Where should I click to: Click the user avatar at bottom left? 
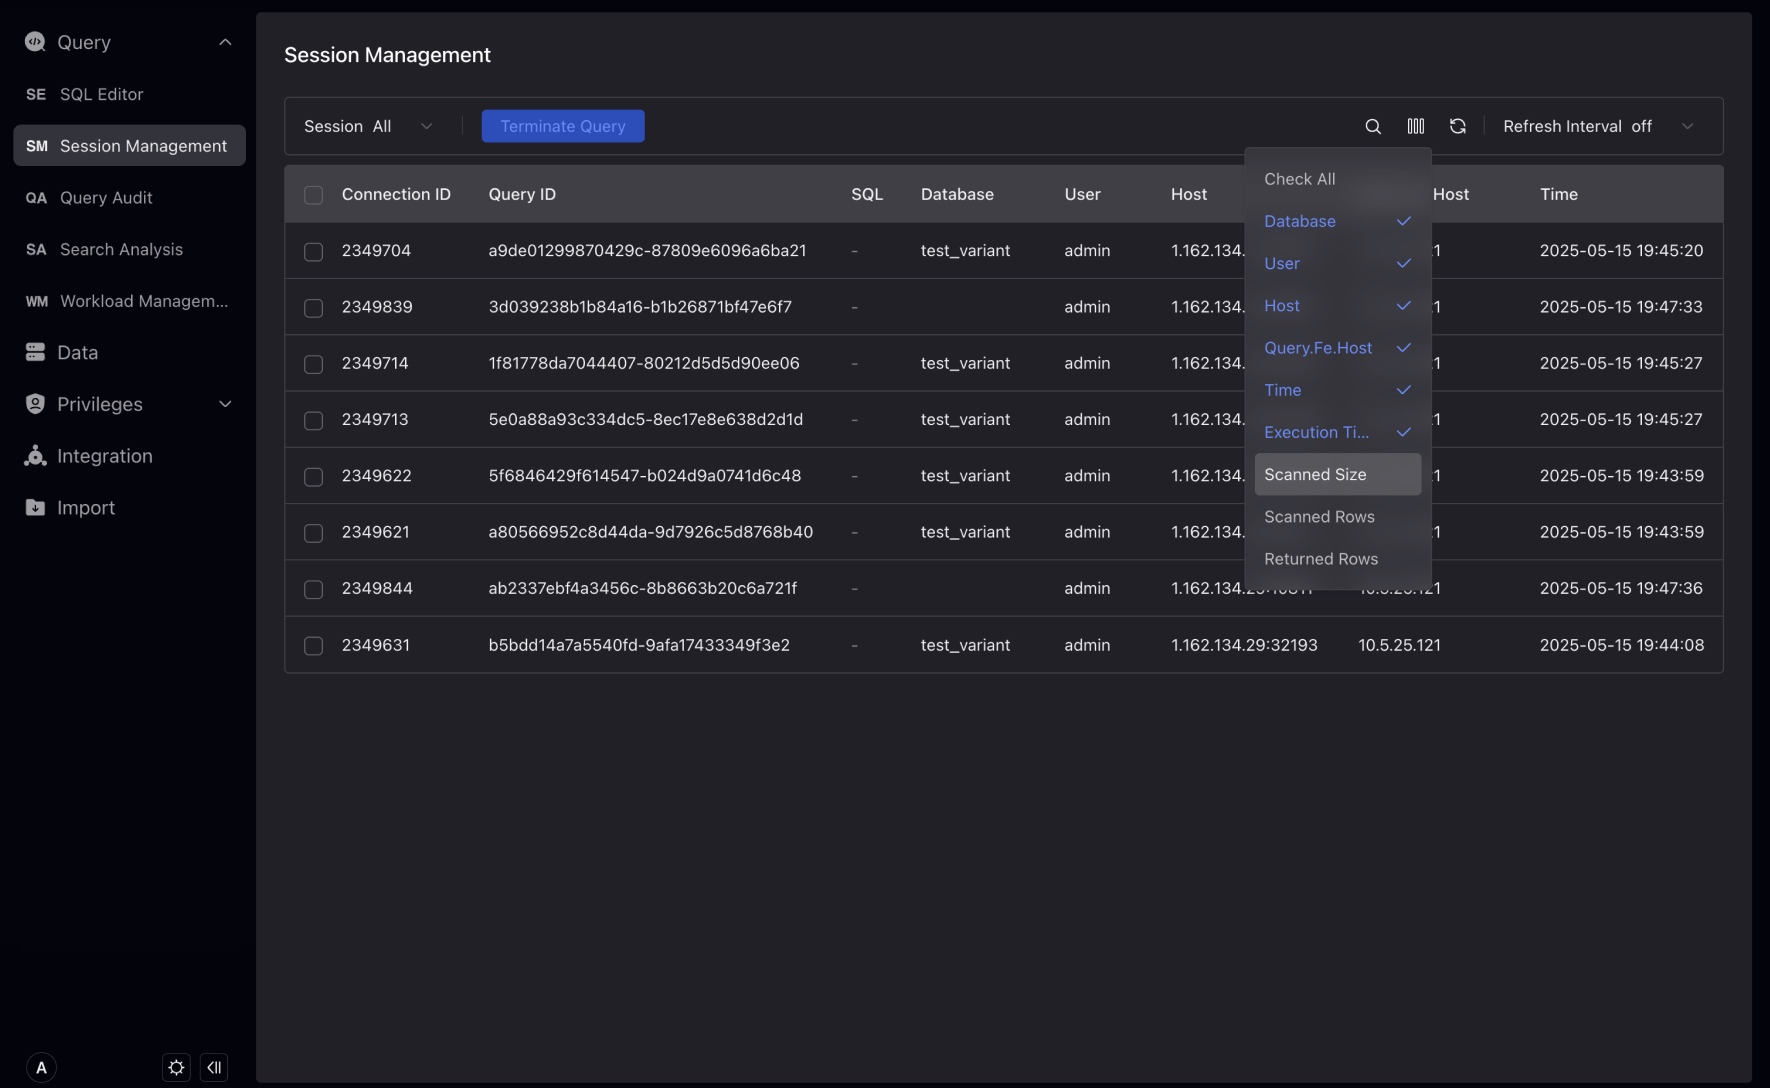coord(41,1067)
